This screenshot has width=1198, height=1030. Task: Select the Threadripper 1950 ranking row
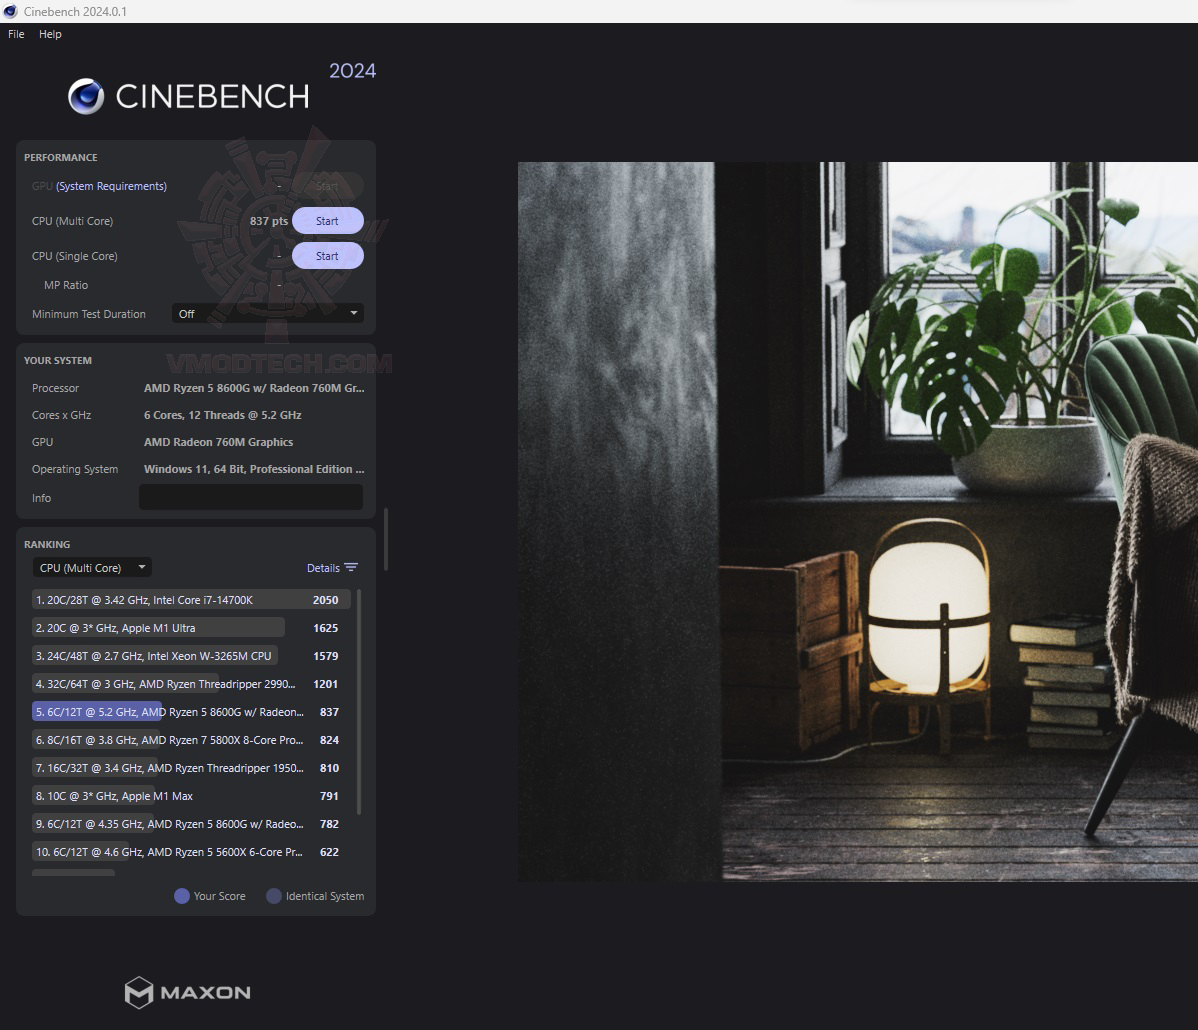point(189,768)
